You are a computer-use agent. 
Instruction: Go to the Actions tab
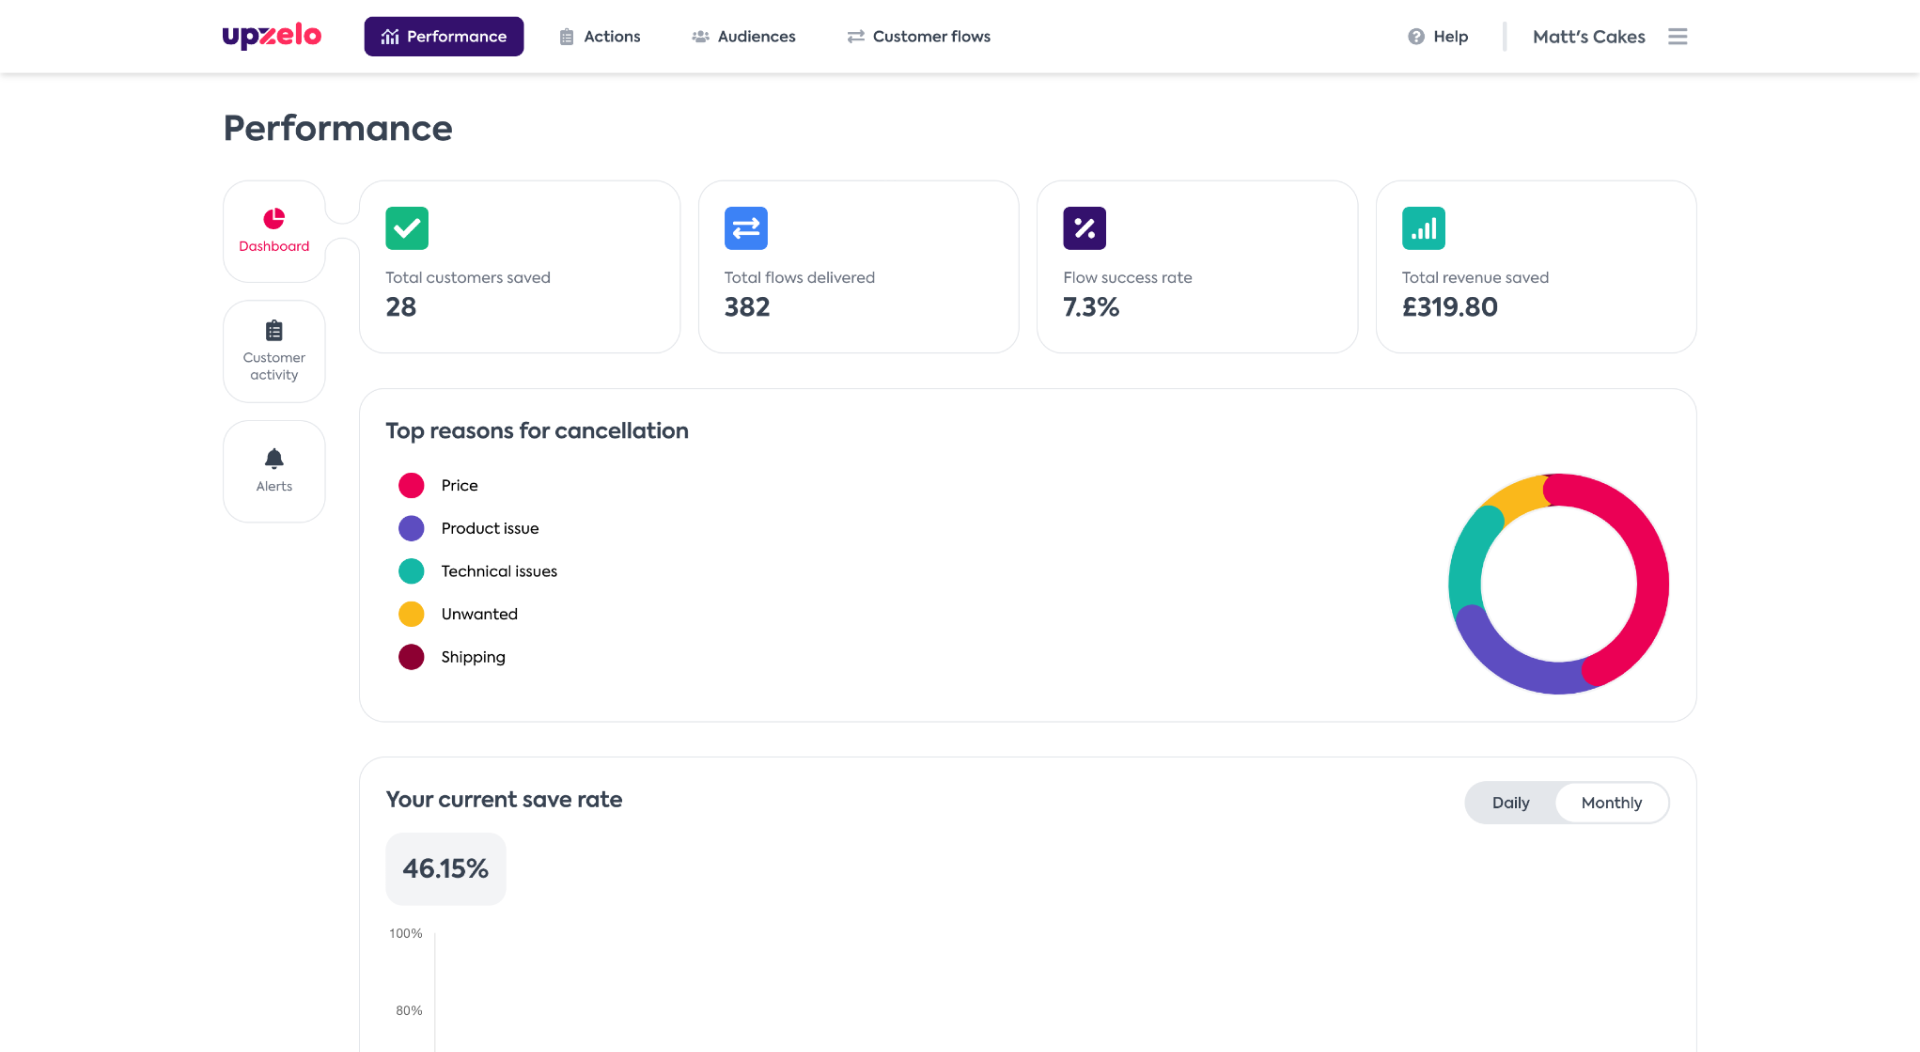[x=600, y=37]
